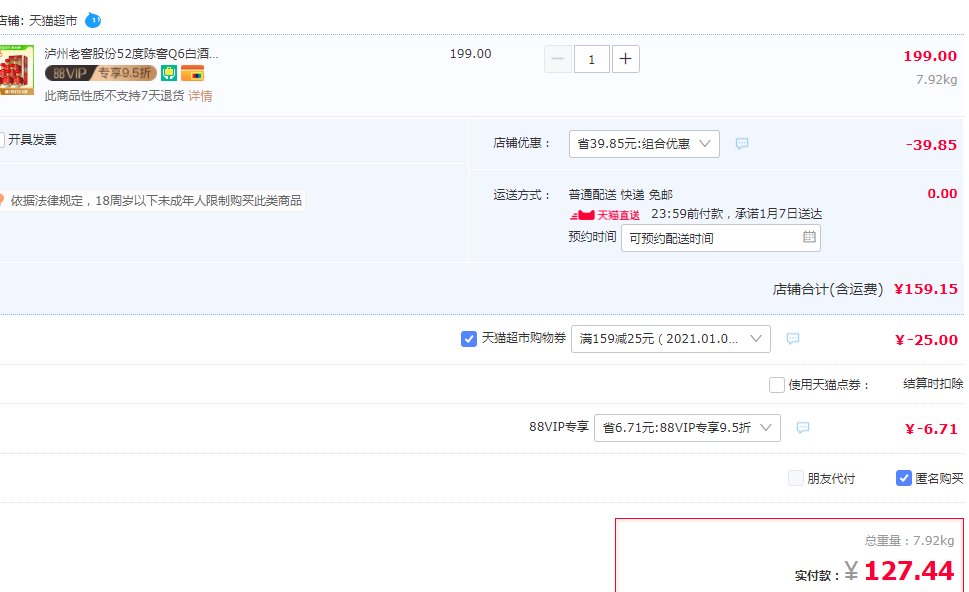Viewport: 969px width, 592px height.
Task: Open the 店铺优惠 省39.85元 dropdown
Action: coord(644,144)
